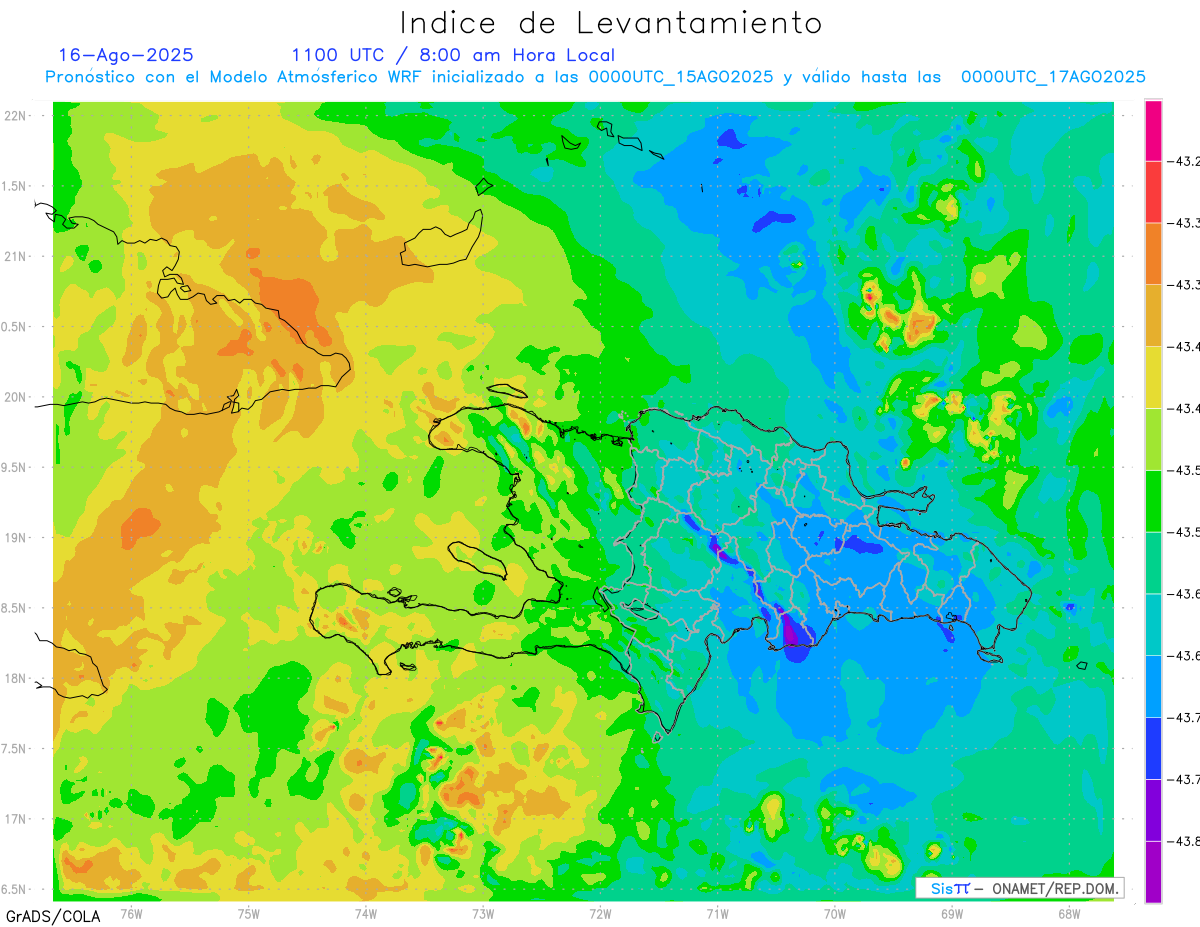Click the '22N' latitude label
The image size is (1200, 927).
coord(16,115)
